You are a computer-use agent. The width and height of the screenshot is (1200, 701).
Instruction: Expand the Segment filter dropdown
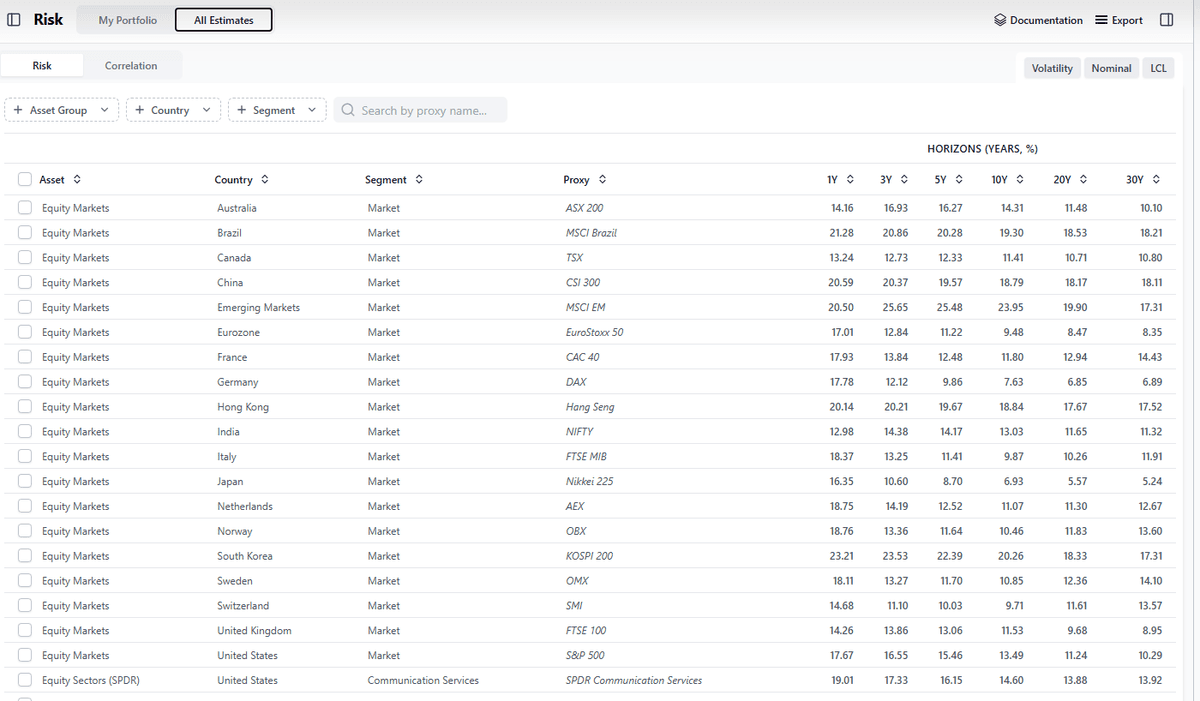[277, 110]
